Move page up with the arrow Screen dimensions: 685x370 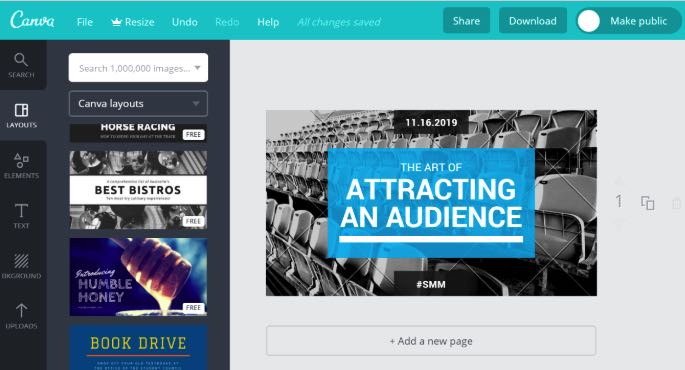pos(619,181)
